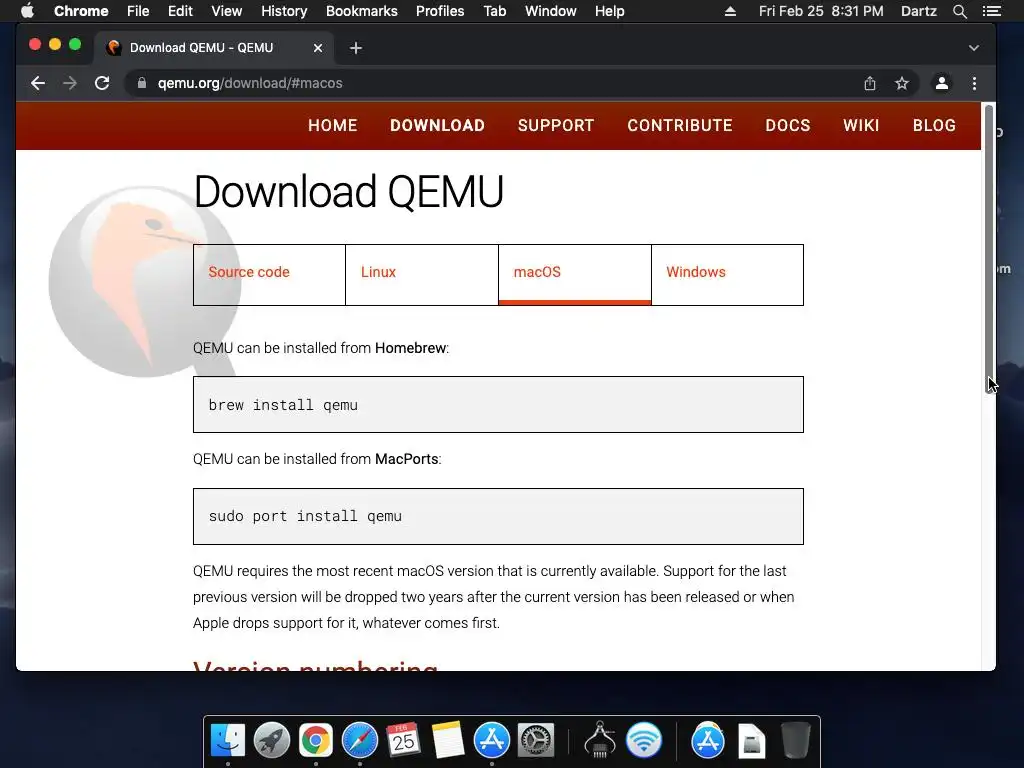
Task: Select the Download QEMU browser tab
Action: pyautogui.click(x=216, y=48)
